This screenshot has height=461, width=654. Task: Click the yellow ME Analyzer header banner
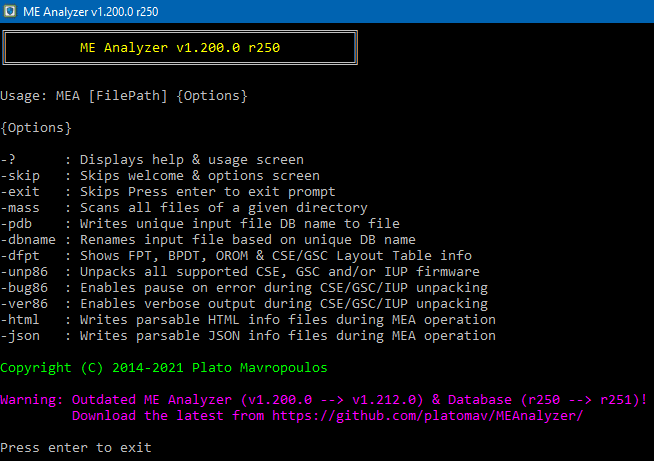[180, 48]
